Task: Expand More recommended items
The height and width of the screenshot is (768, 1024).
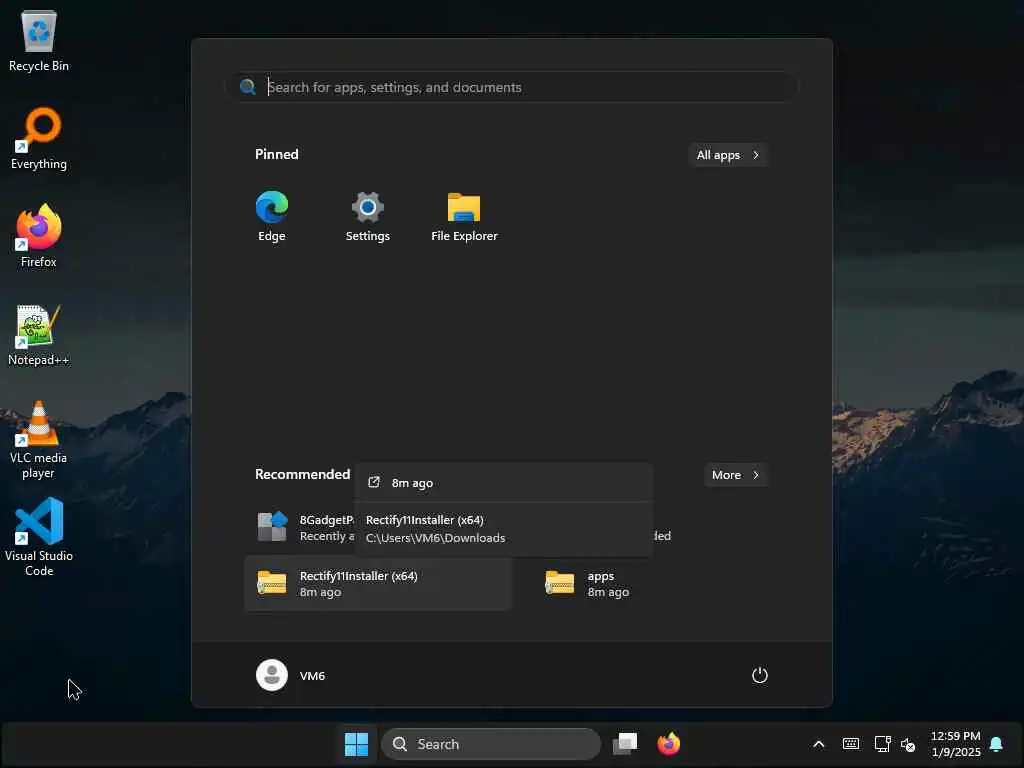Action: [x=735, y=475]
